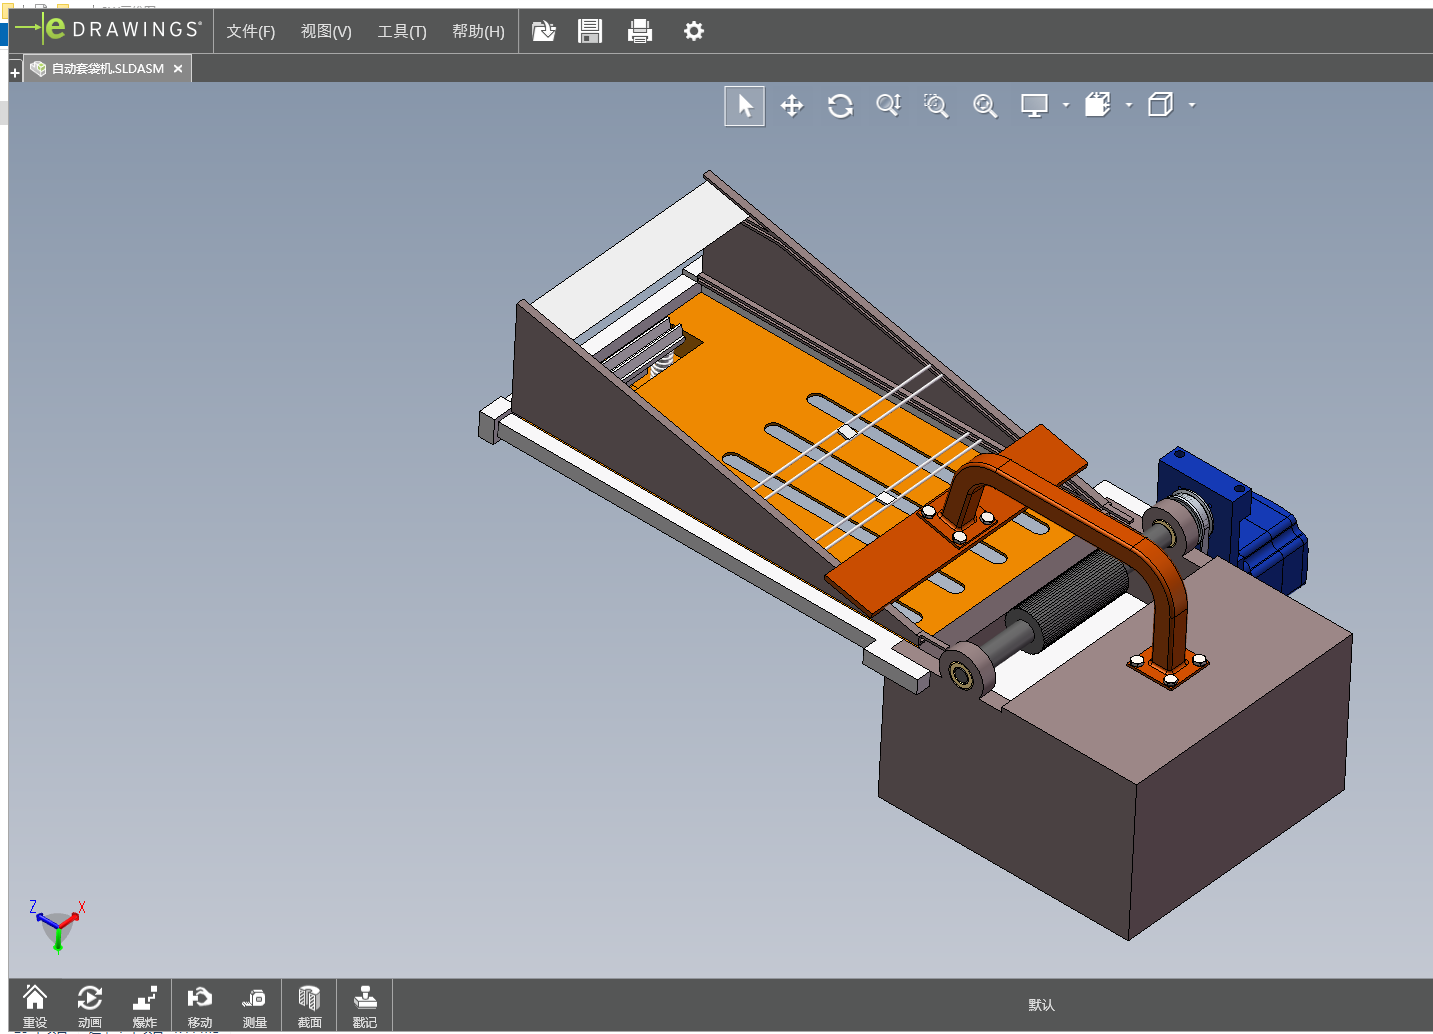Open the 工具(T) menu
The height and width of the screenshot is (1034, 1433).
tap(401, 32)
